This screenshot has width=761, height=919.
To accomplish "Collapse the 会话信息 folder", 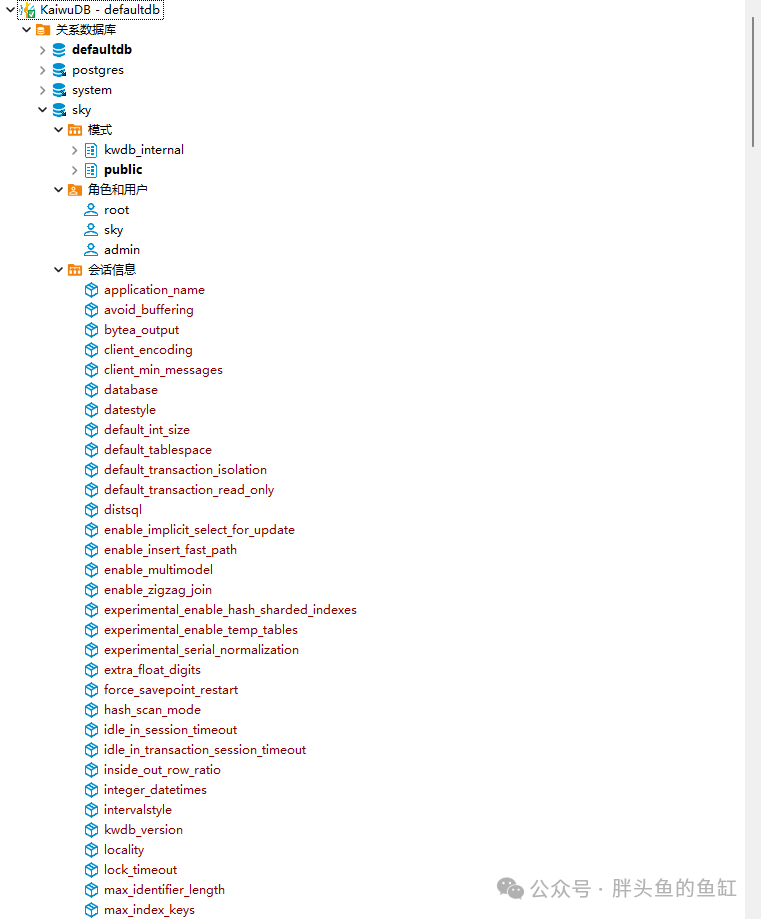I will (58, 270).
